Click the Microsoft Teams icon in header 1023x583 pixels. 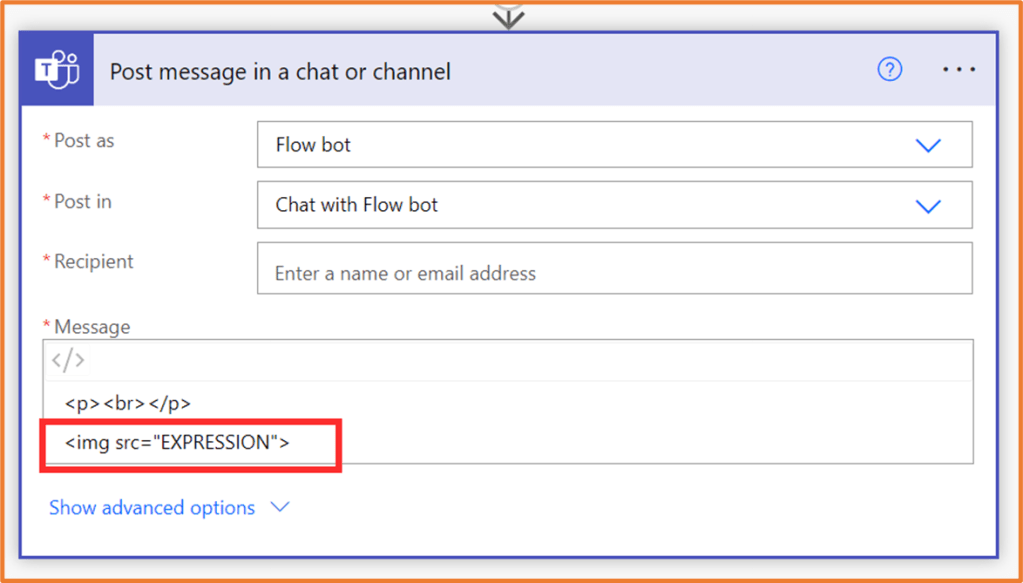coord(57,70)
